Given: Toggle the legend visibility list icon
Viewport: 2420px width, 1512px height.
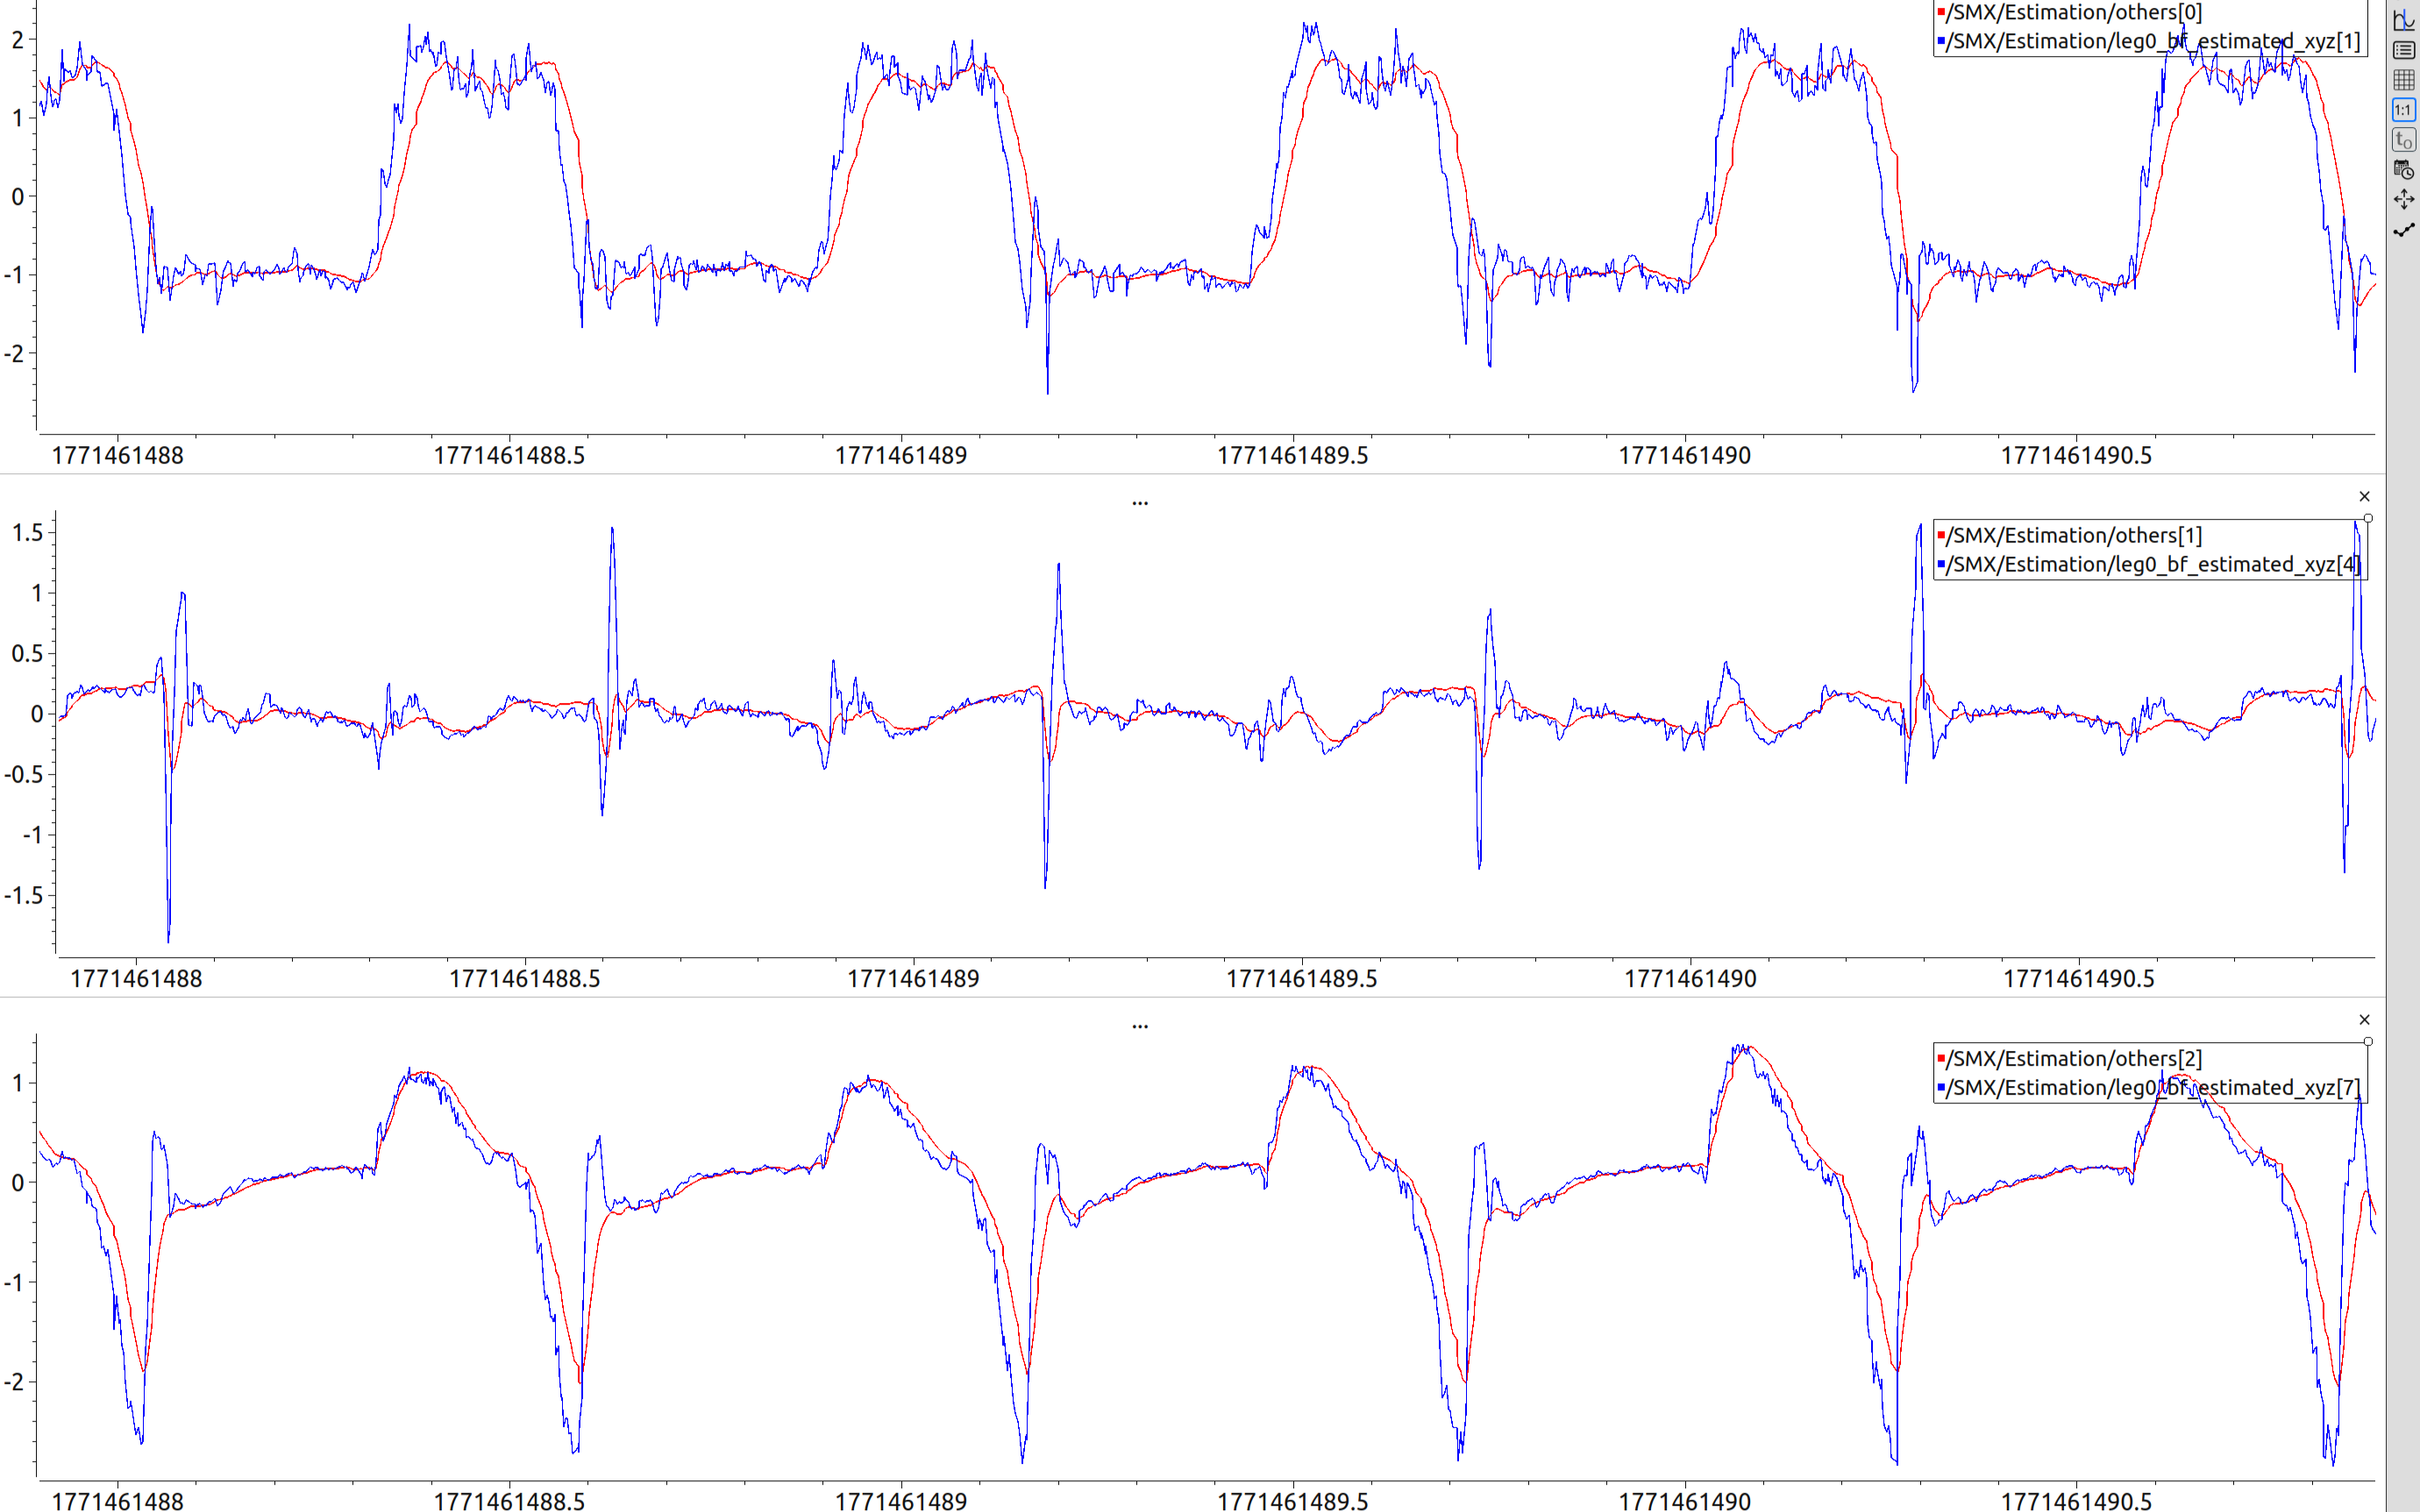Looking at the screenshot, I should pos(2403,50).
